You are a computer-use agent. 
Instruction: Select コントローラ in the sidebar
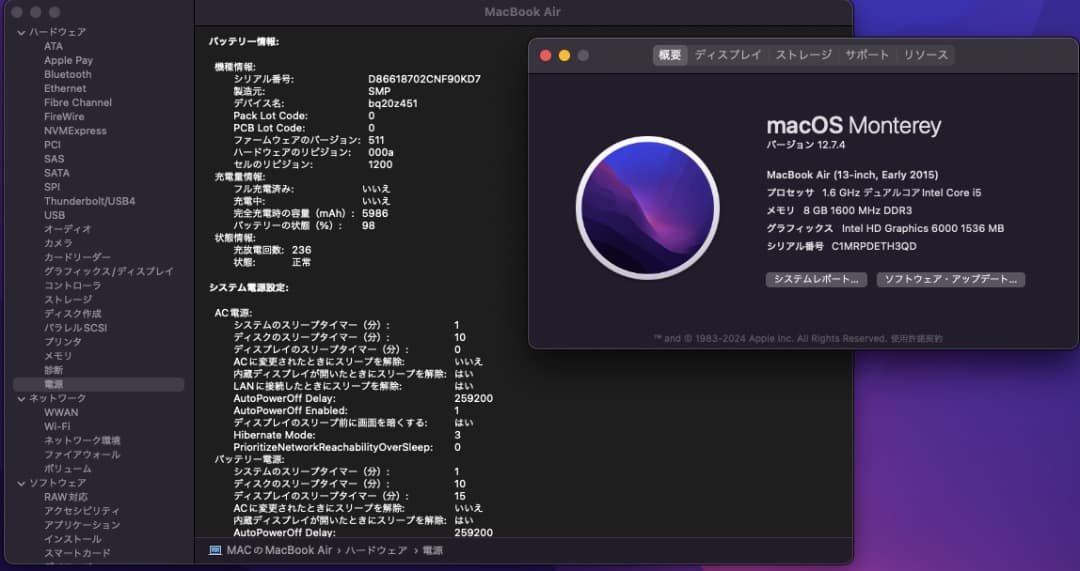click(72, 285)
